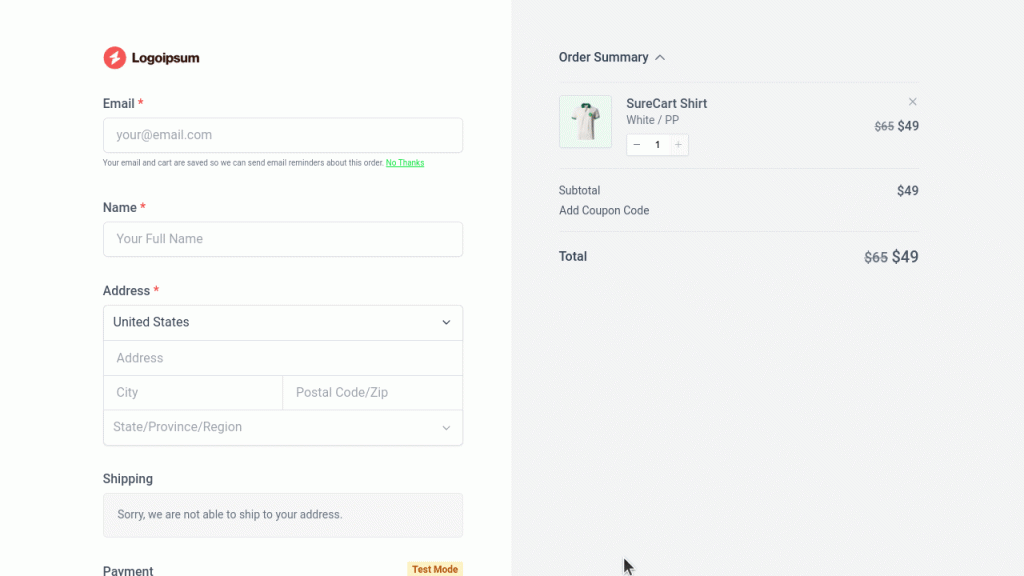Viewport: 1024px width, 576px height.
Task: Click the country dropdown arrow icon
Action: (x=446, y=322)
